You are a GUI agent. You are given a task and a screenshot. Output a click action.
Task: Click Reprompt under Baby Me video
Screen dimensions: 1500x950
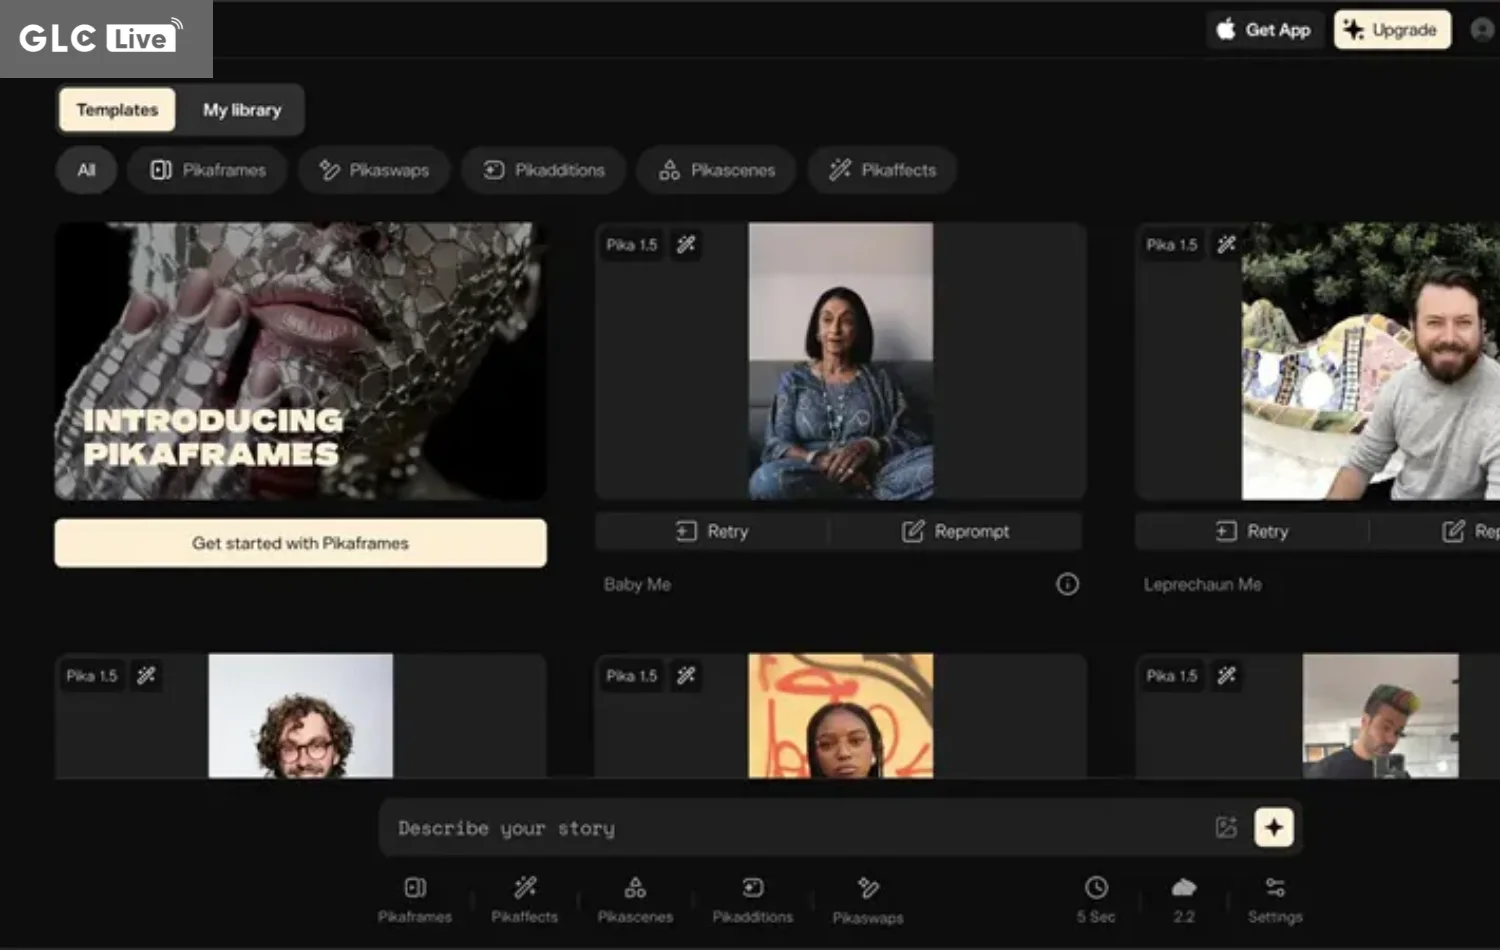point(956,531)
